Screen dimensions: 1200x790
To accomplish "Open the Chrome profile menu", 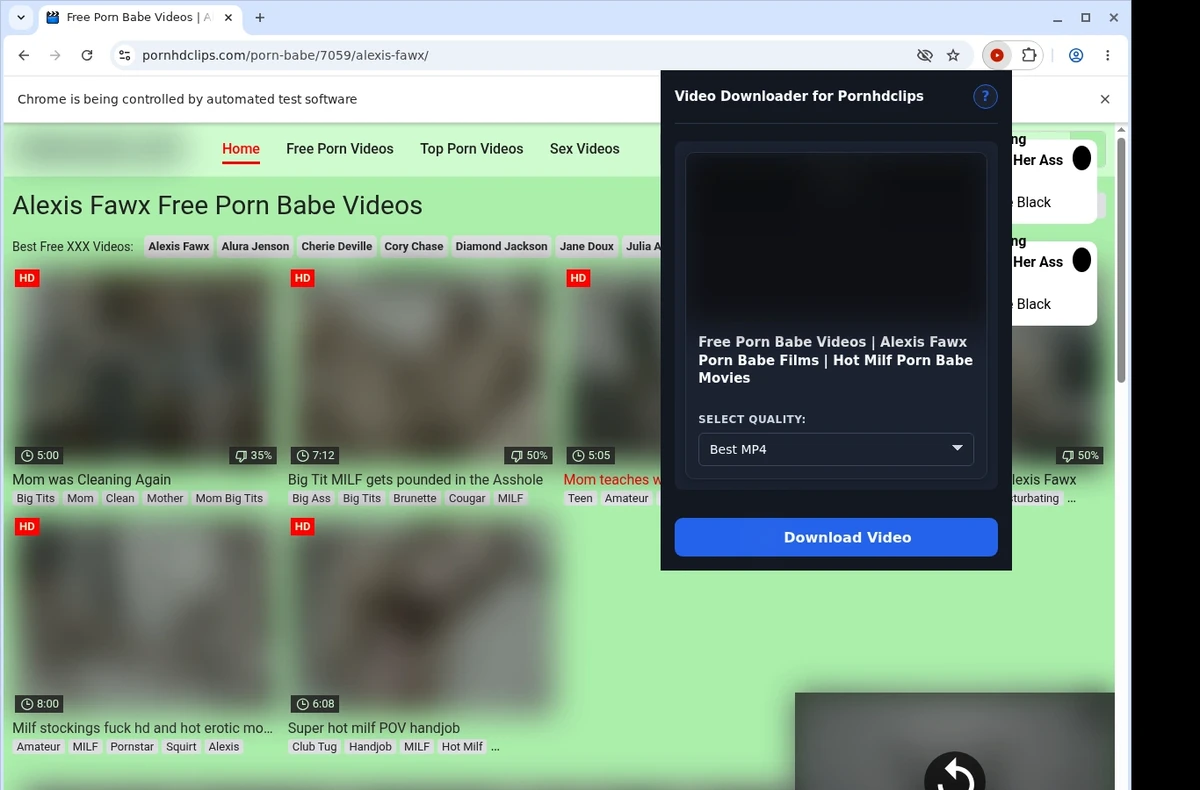I will click(x=1076, y=56).
